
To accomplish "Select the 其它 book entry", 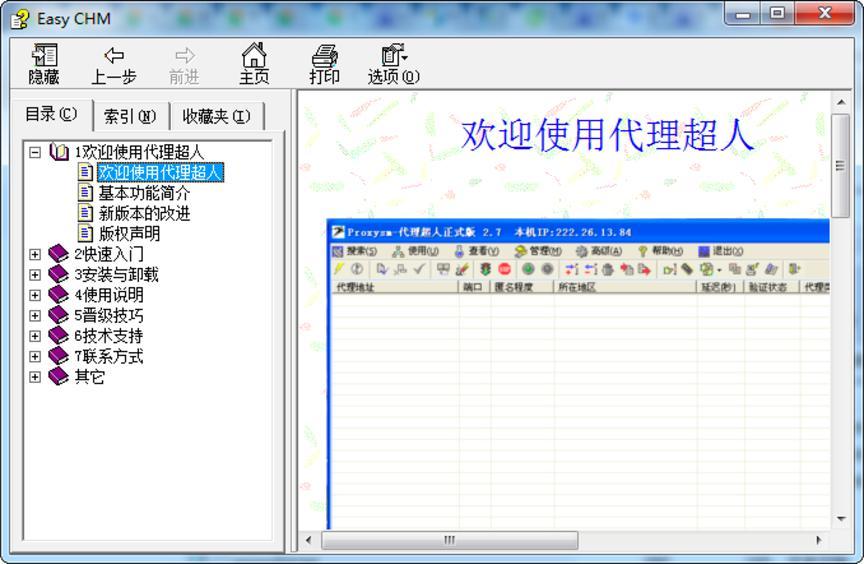I will click(x=89, y=377).
